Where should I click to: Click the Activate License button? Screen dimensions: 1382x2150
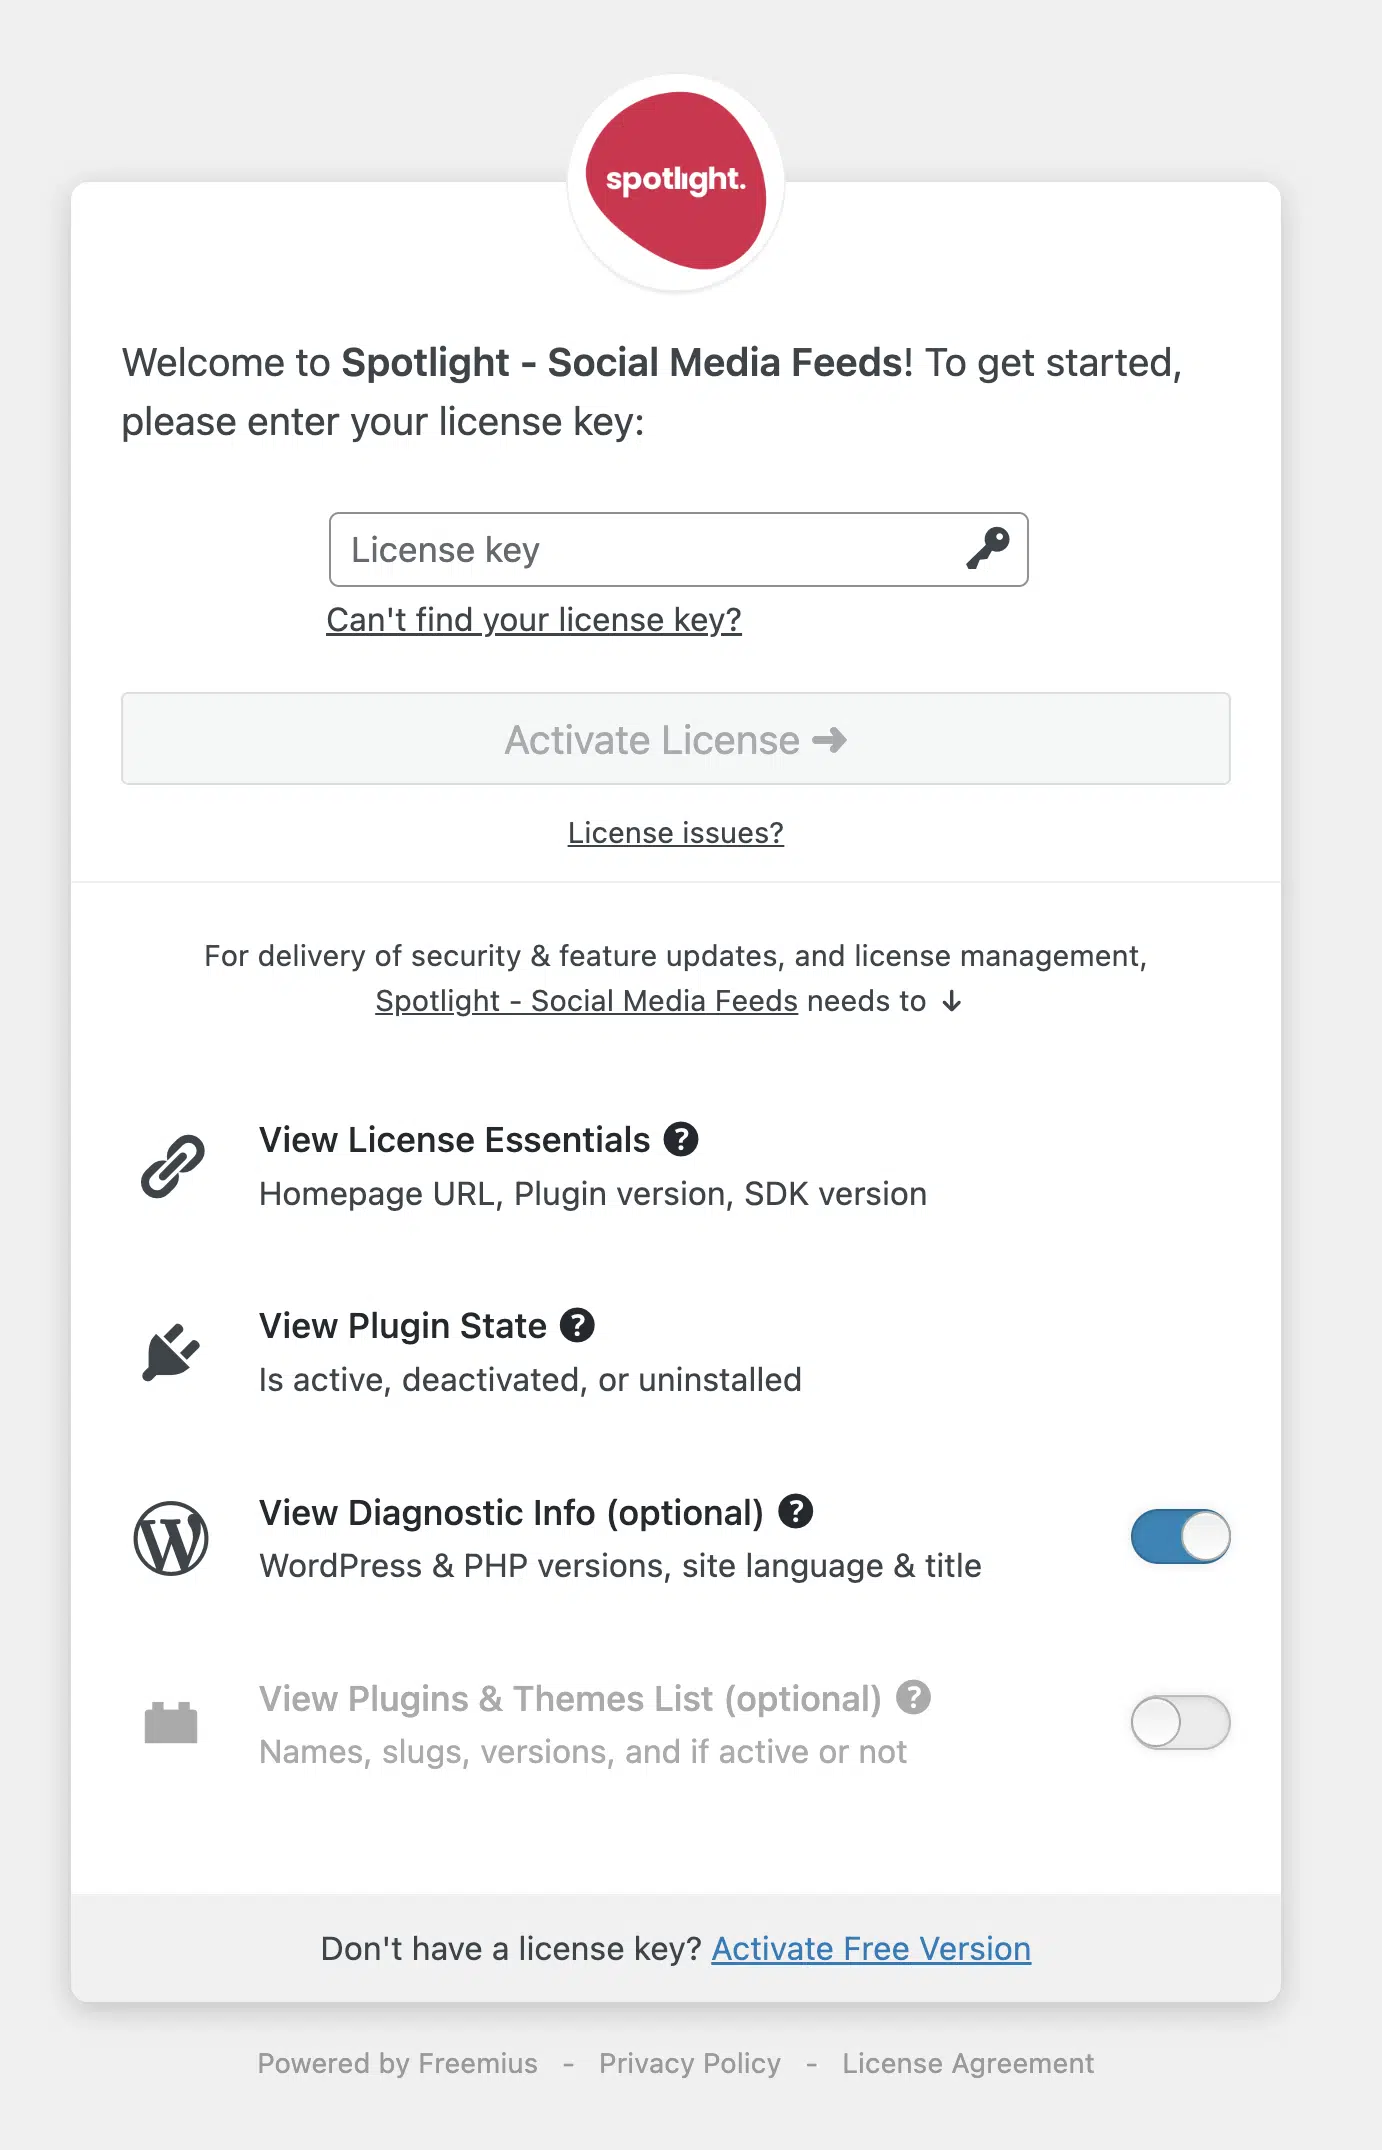(x=676, y=739)
